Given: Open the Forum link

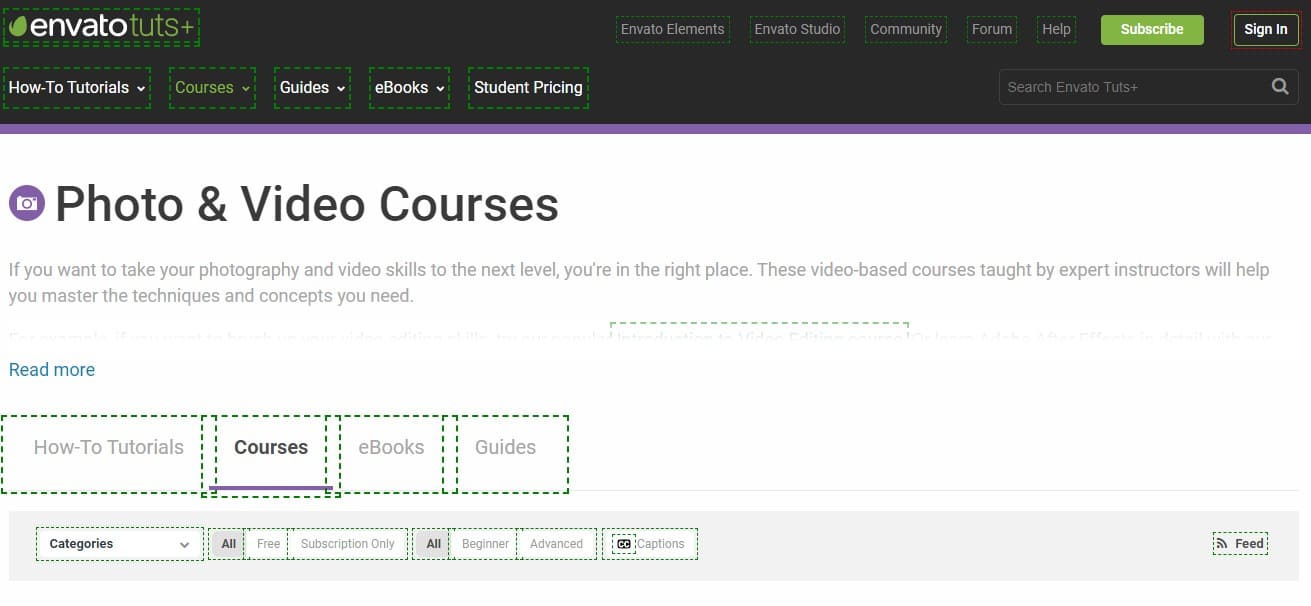Looking at the screenshot, I should (992, 30).
